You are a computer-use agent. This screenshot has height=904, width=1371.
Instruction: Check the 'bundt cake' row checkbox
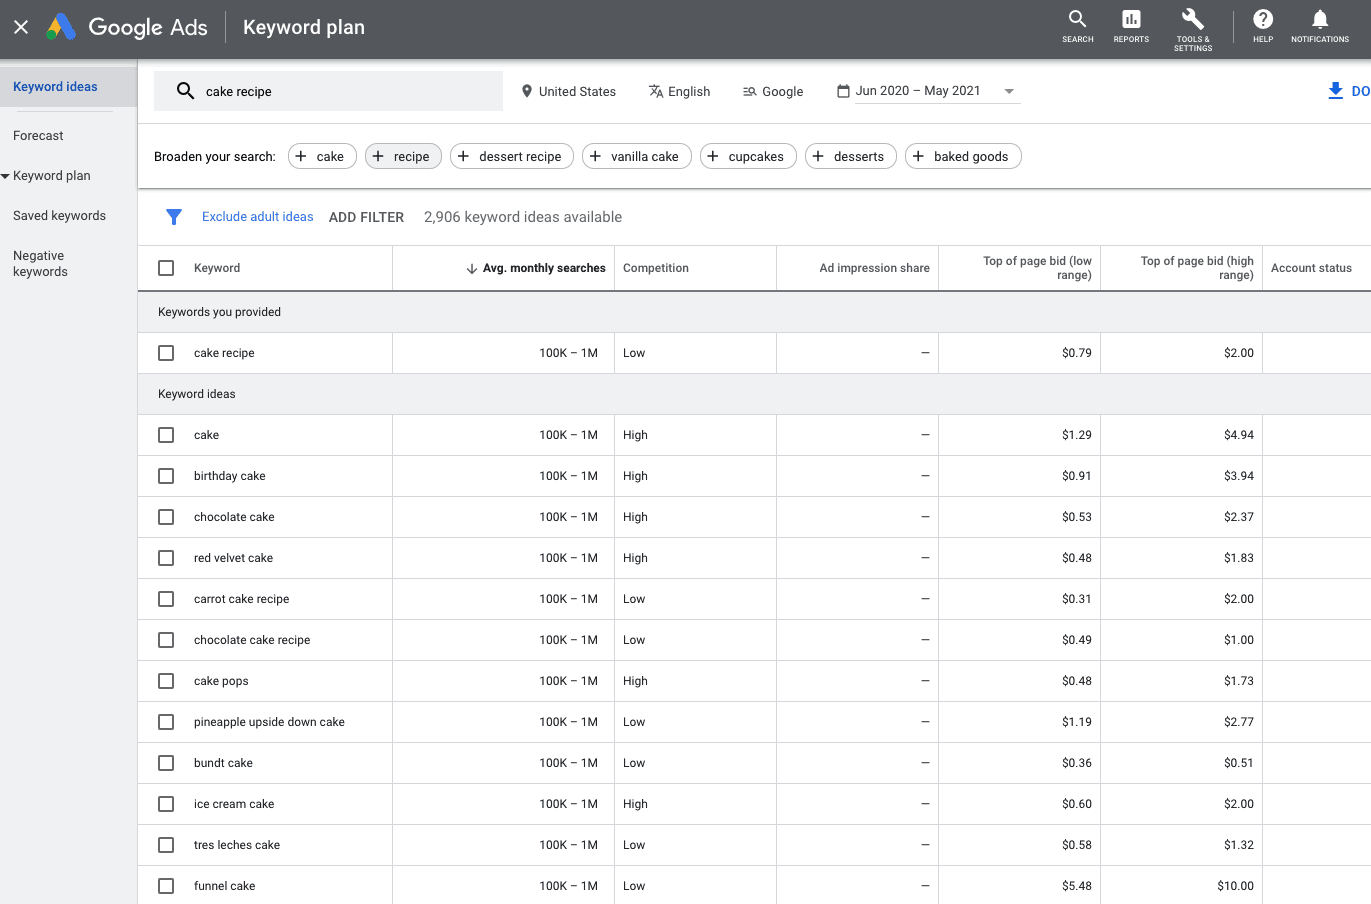166,763
